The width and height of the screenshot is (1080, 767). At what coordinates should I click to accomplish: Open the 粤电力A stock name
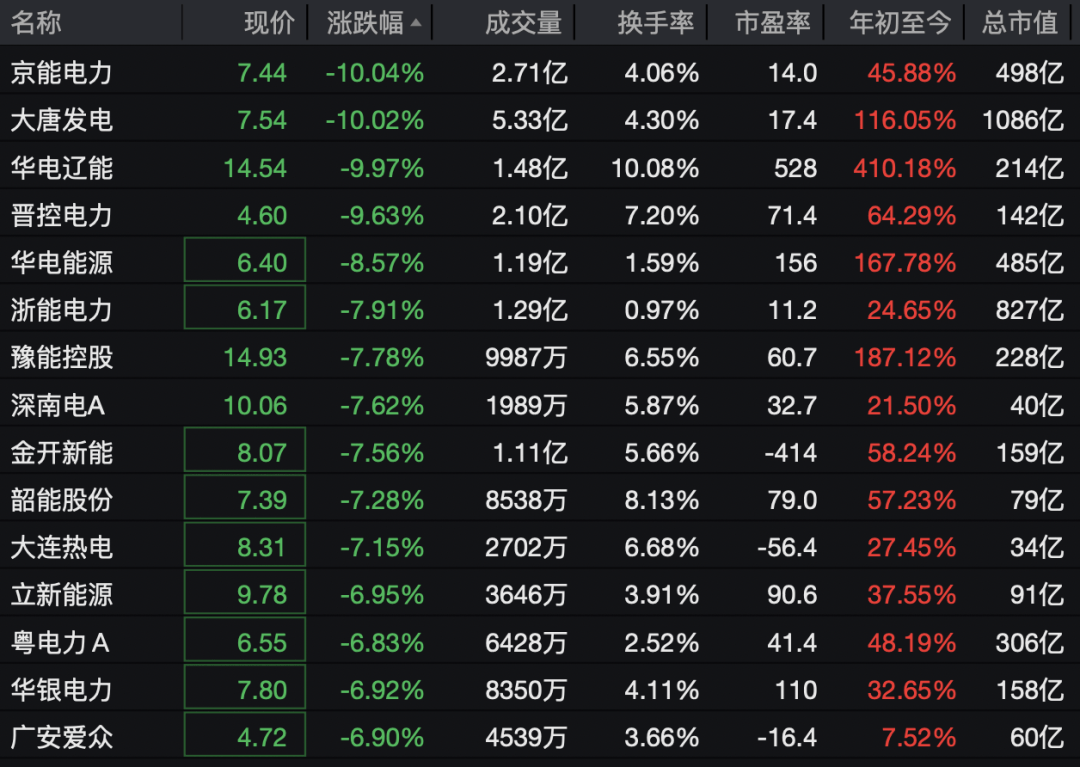[60, 643]
